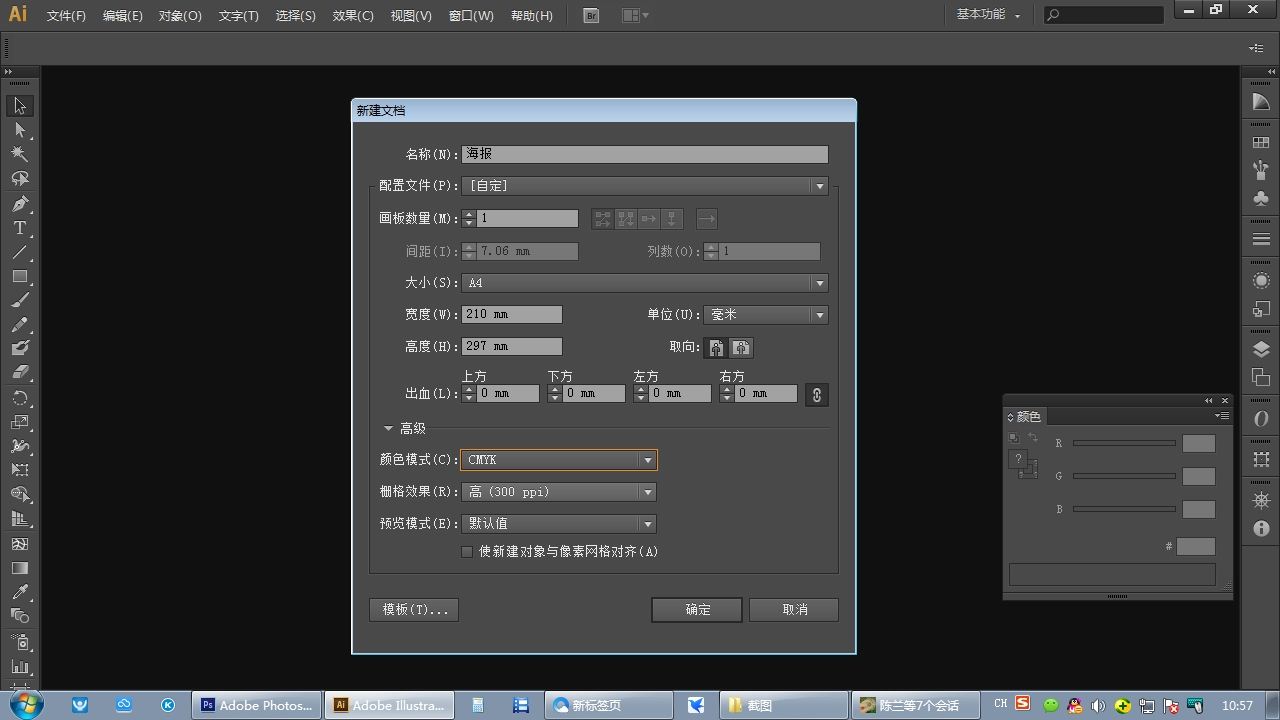
Task: Select the Rotate tool
Action: pyautogui.click(x=20, y=398)
